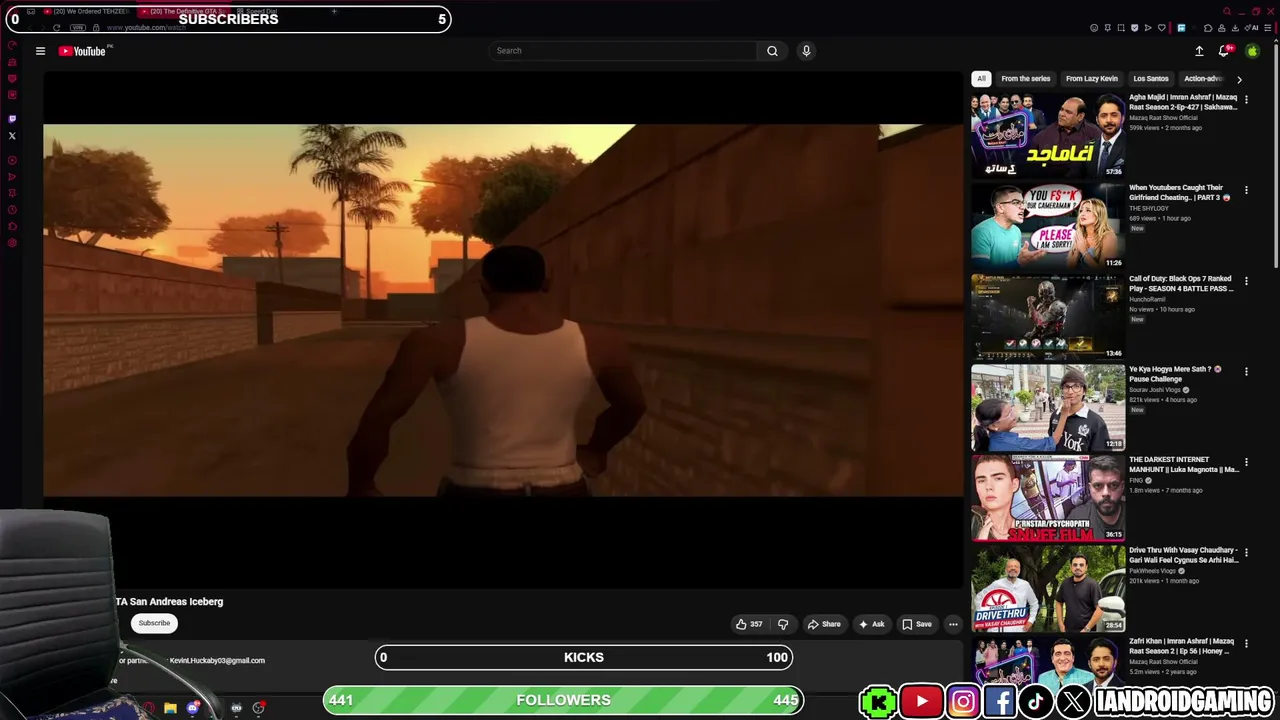Click the YouTube search magnifier button
Image resolution: width=1280 pixels, height=720 pixels.
pyautogui.click(x=772, y=51)
